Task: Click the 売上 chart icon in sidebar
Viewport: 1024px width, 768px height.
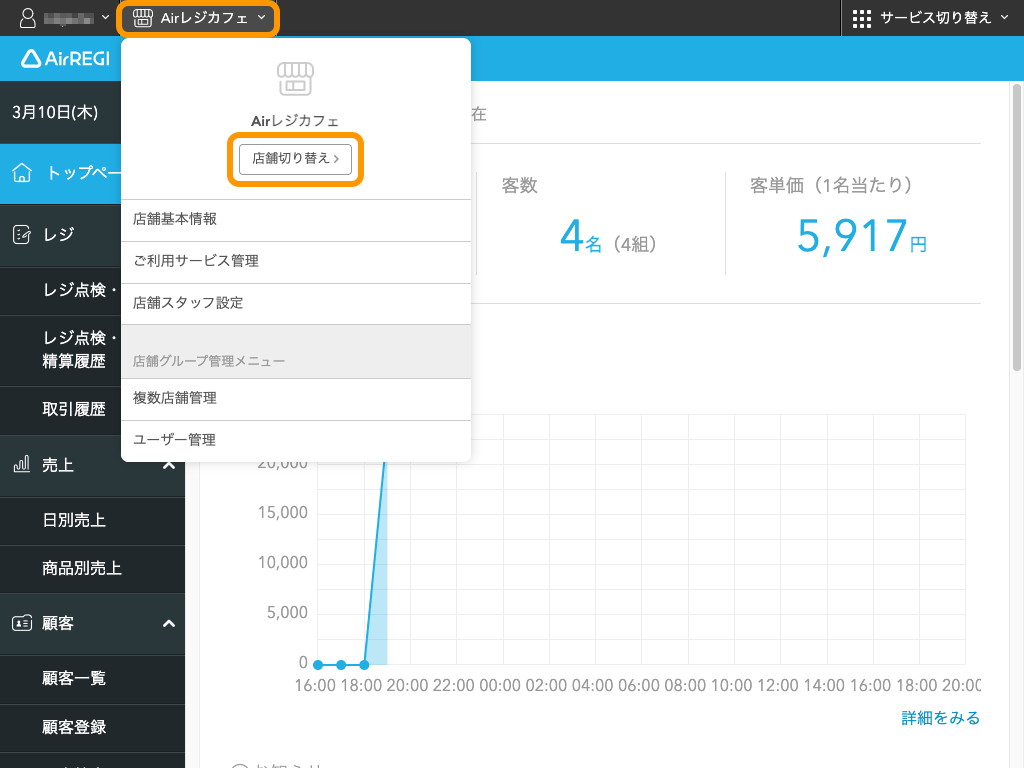Action: (x=22, y=464)
